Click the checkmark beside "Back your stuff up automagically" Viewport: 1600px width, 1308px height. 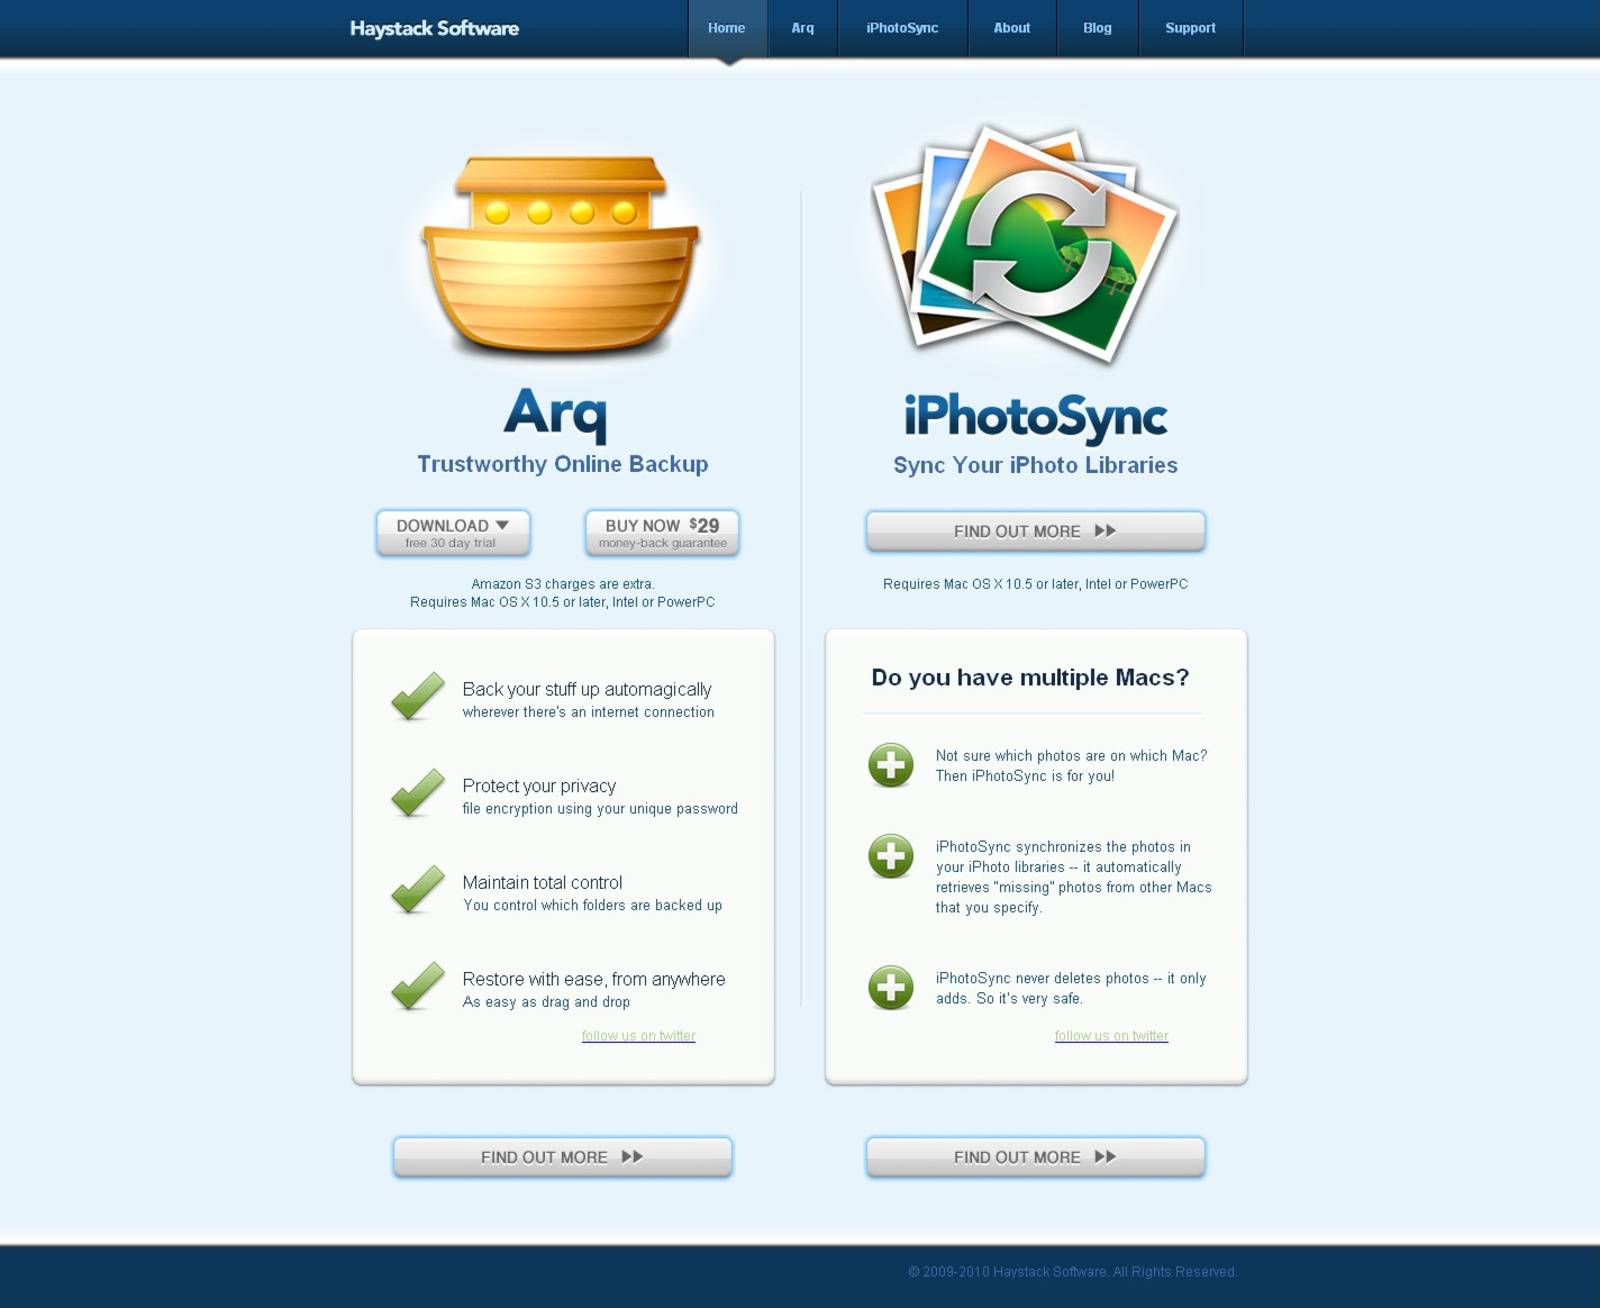[x=416, y=697]
